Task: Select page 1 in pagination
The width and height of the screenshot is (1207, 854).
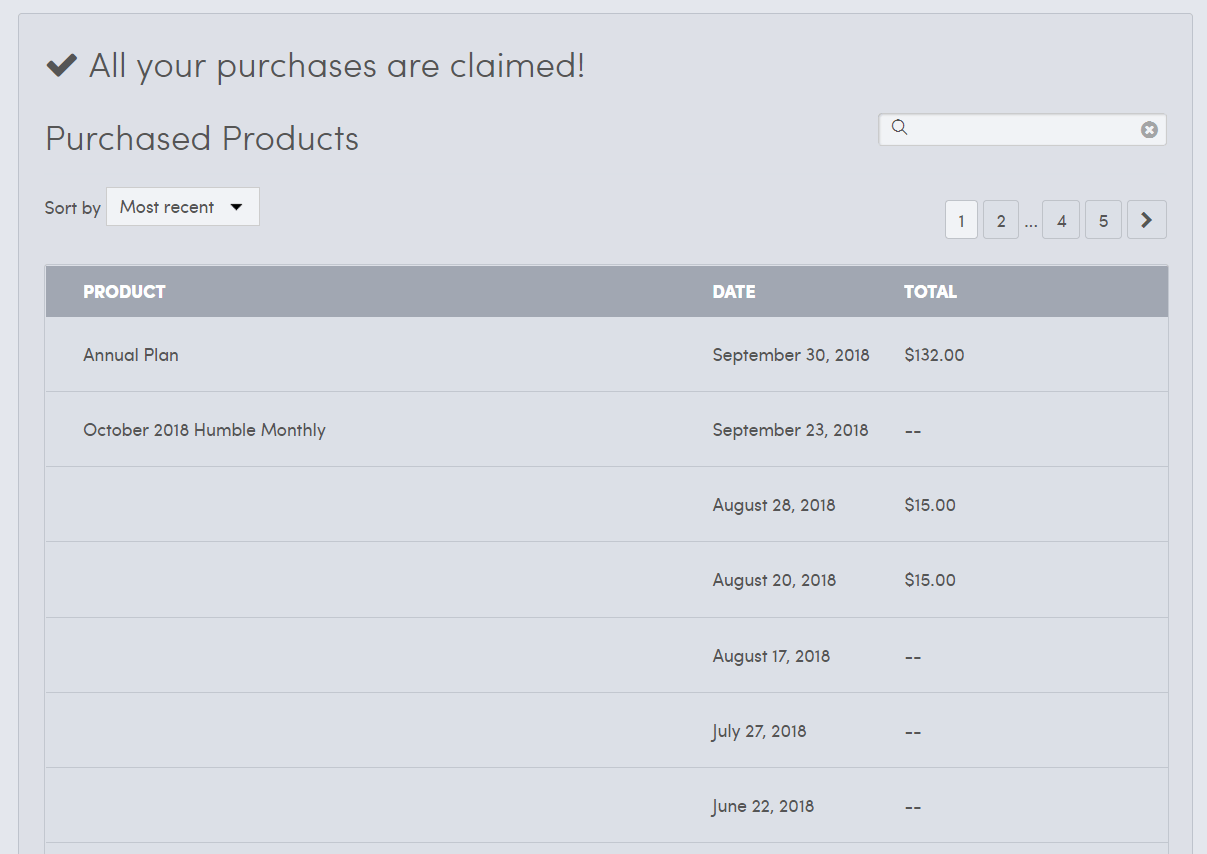Action: pyautogui.click(x=961, y=221)
